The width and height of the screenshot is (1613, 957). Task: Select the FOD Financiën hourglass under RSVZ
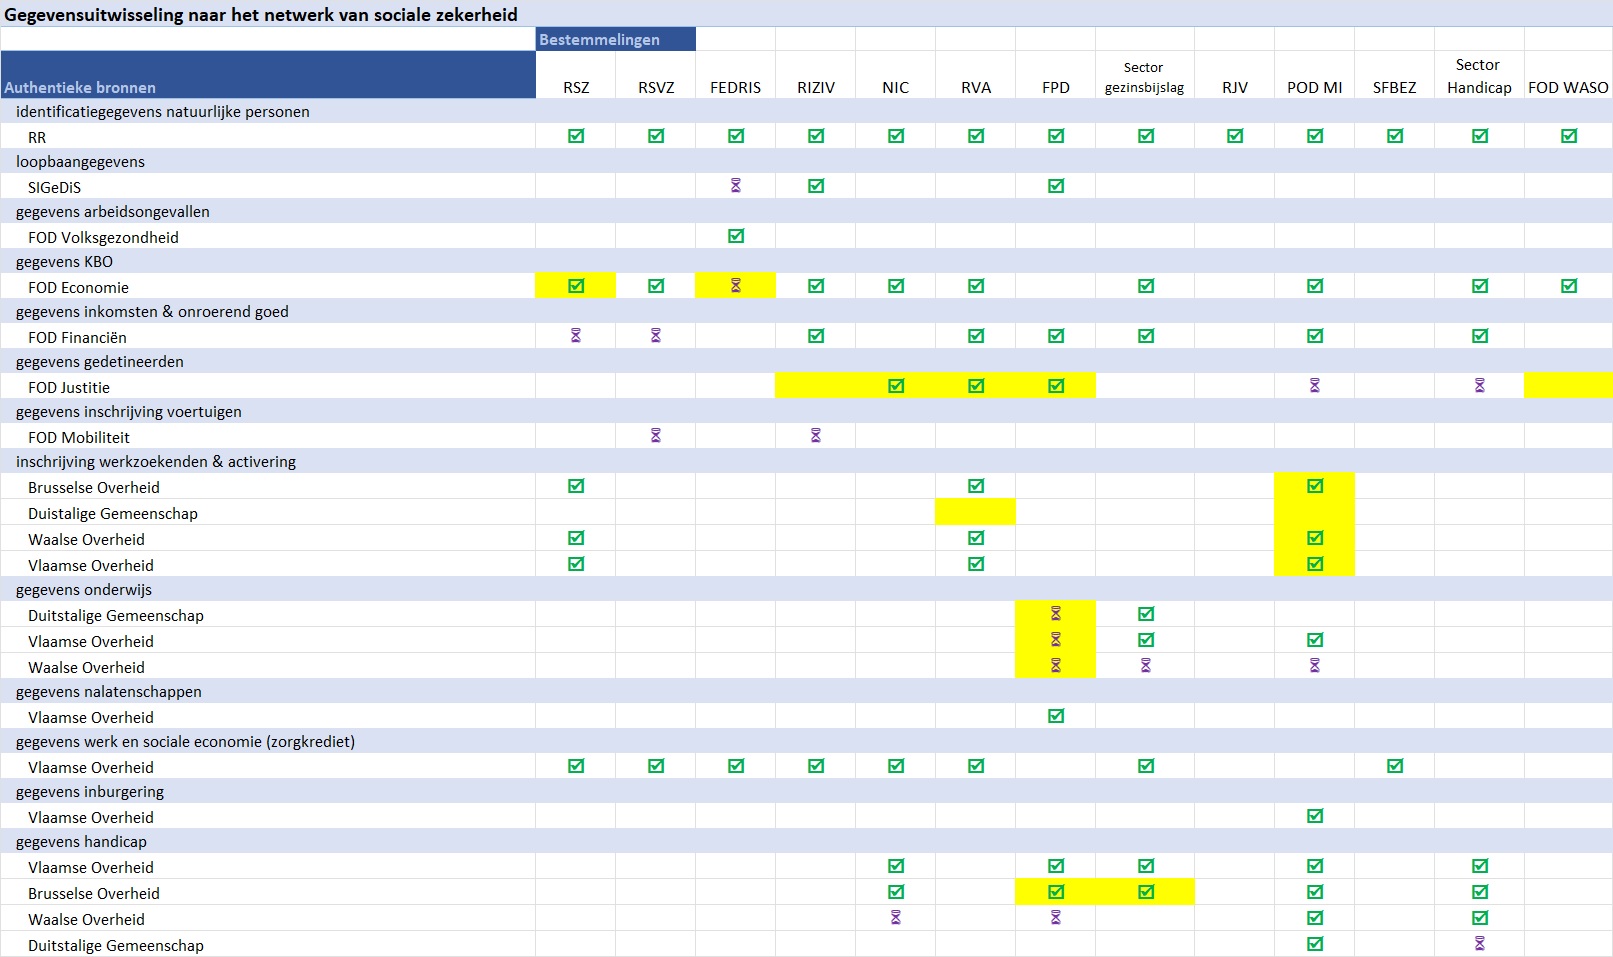pos(656,336)
